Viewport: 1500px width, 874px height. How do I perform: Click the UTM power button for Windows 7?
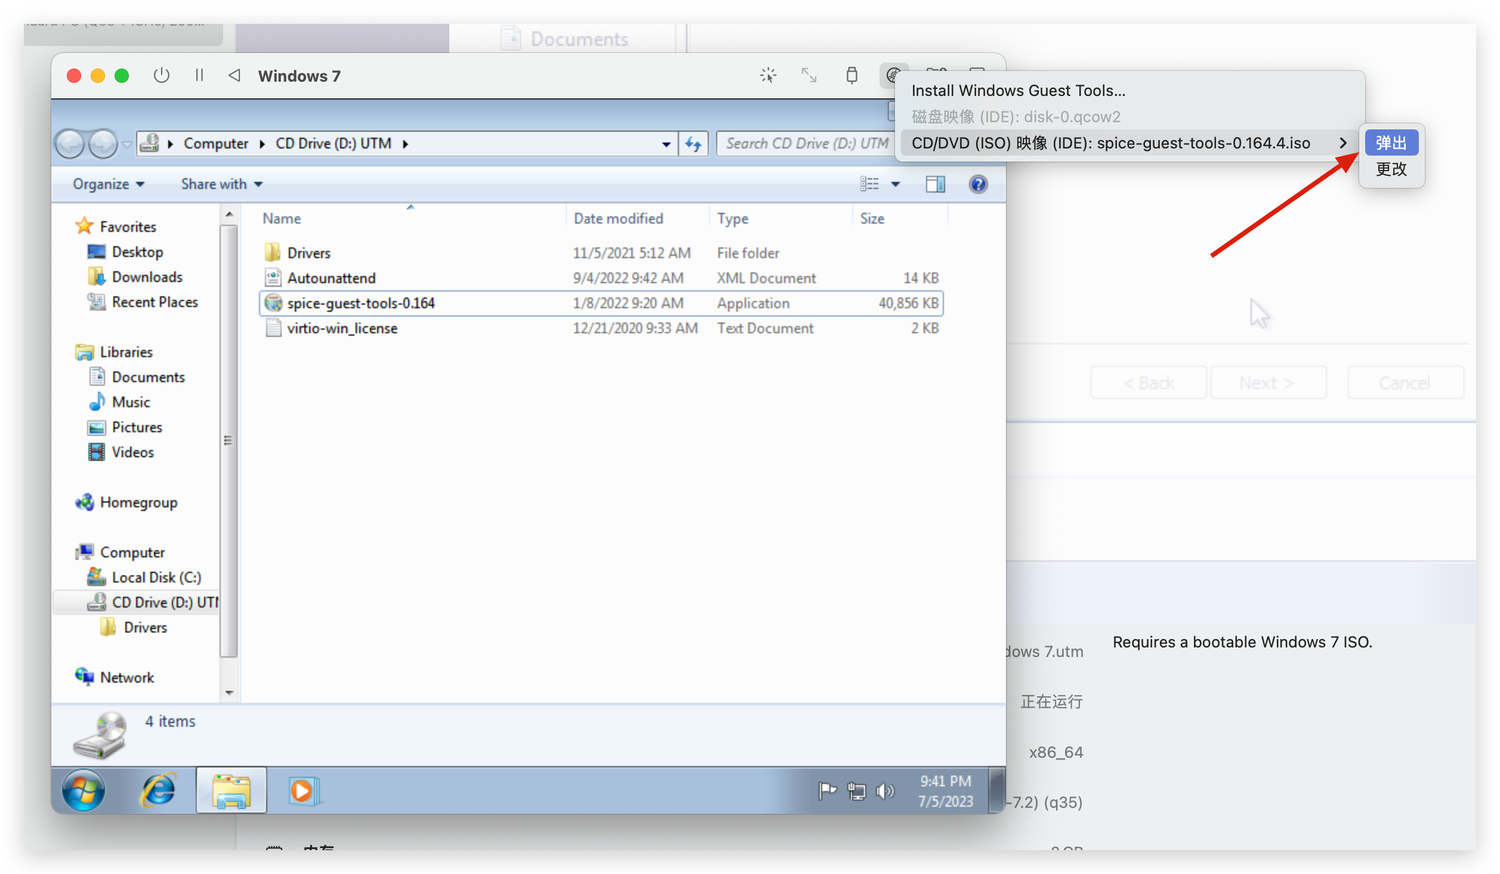161,75
